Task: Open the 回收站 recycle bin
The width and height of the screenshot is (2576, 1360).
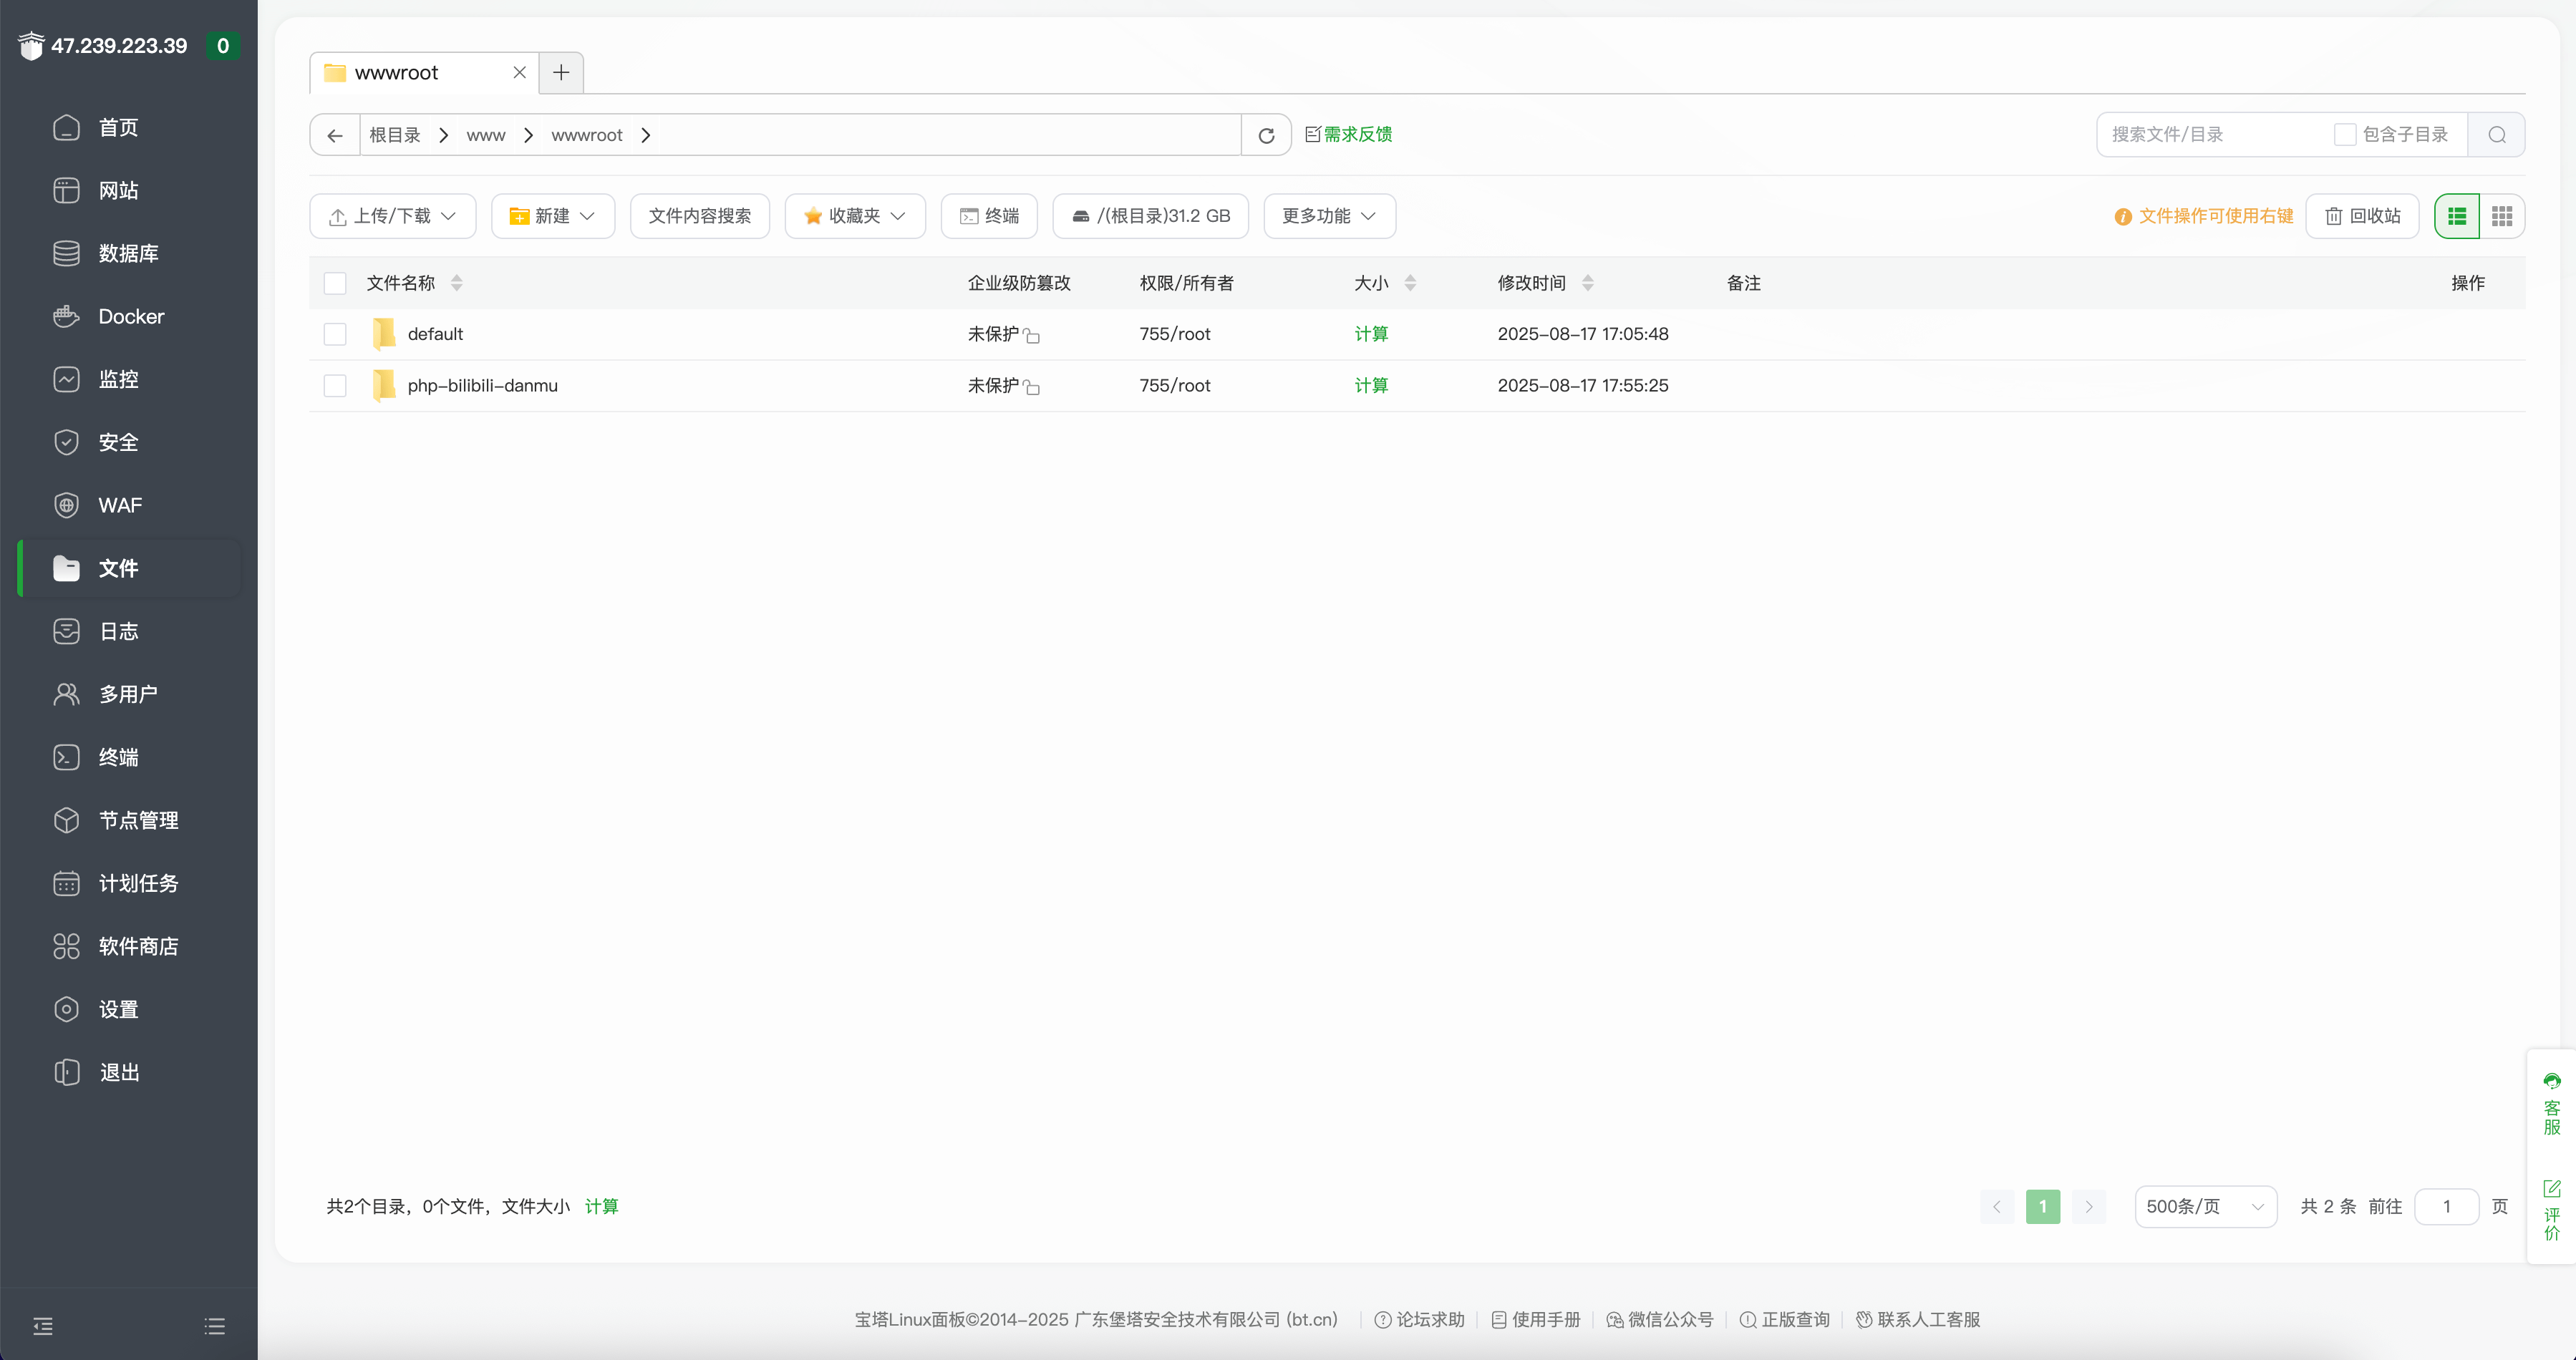Action: [x=2362, y=216]
